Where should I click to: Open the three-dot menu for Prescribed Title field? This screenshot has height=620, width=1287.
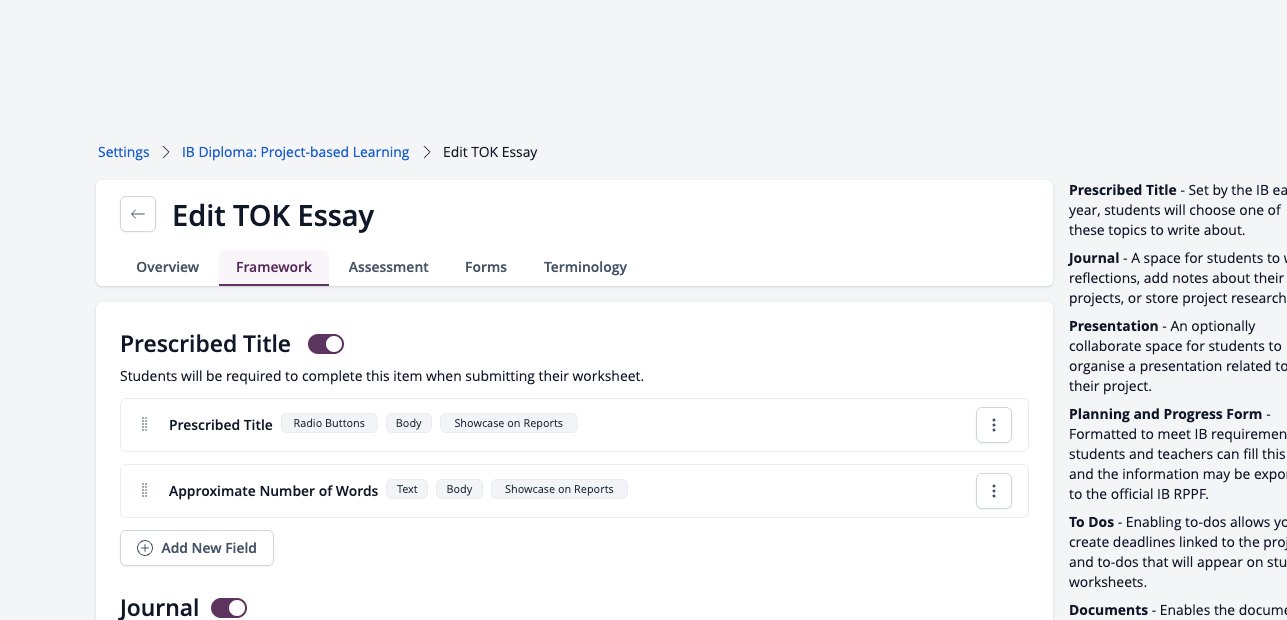click(x=994, y=425)
